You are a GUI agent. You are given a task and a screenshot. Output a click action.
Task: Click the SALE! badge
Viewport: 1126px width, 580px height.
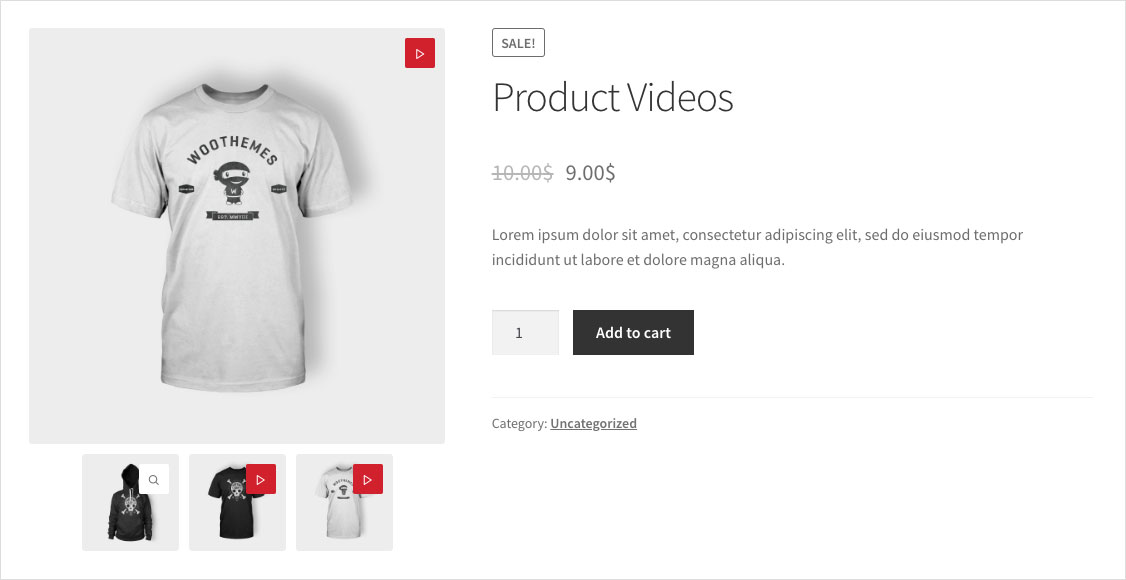click(x=518, y=43)
